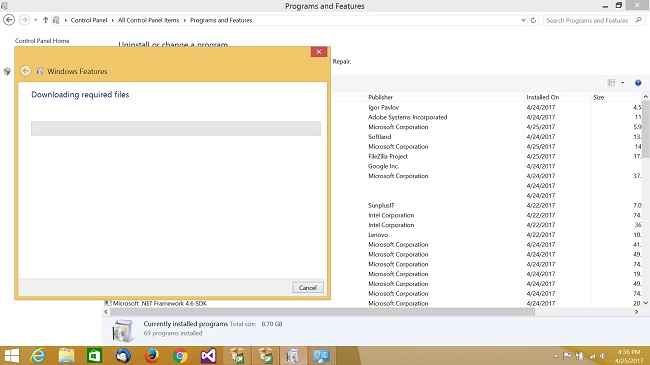Cancel the Windows Features download
Image resolution: width=650 pixels, height=365 pixels.
(308, 287)
